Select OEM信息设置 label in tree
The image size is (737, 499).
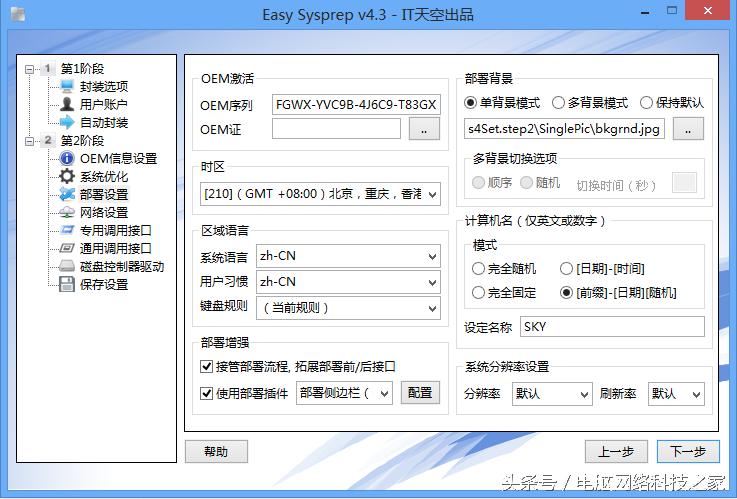click(118, 158)
